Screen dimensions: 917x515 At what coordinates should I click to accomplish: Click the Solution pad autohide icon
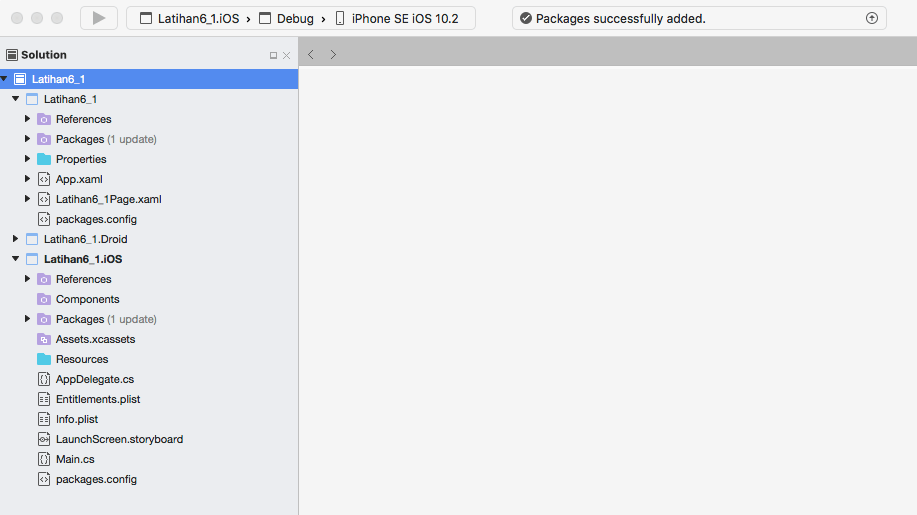(x=273, y=56)
